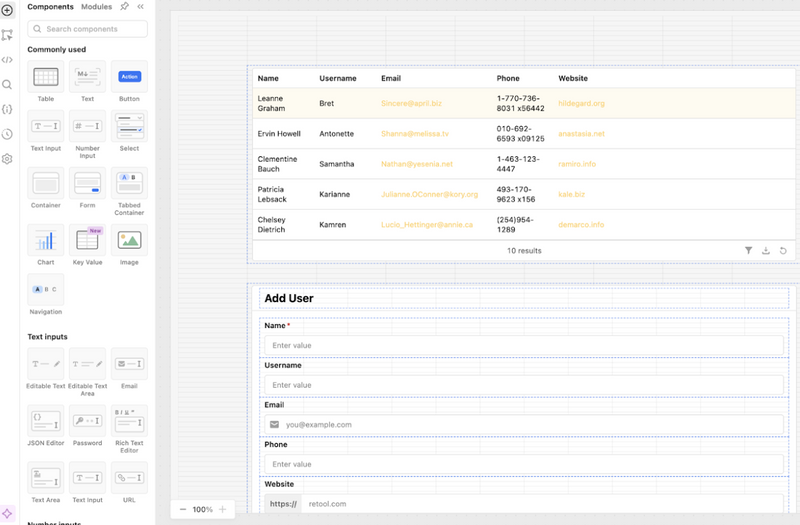Collapse the Components panel with chevrons
Image resolution: width=800 pixels, height=525 pixels.
click(x=140, y=7)
